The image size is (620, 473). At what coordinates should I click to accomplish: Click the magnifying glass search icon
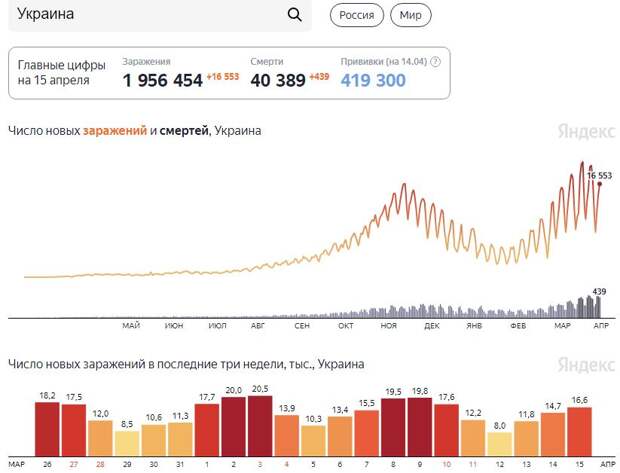coord(295,15)
